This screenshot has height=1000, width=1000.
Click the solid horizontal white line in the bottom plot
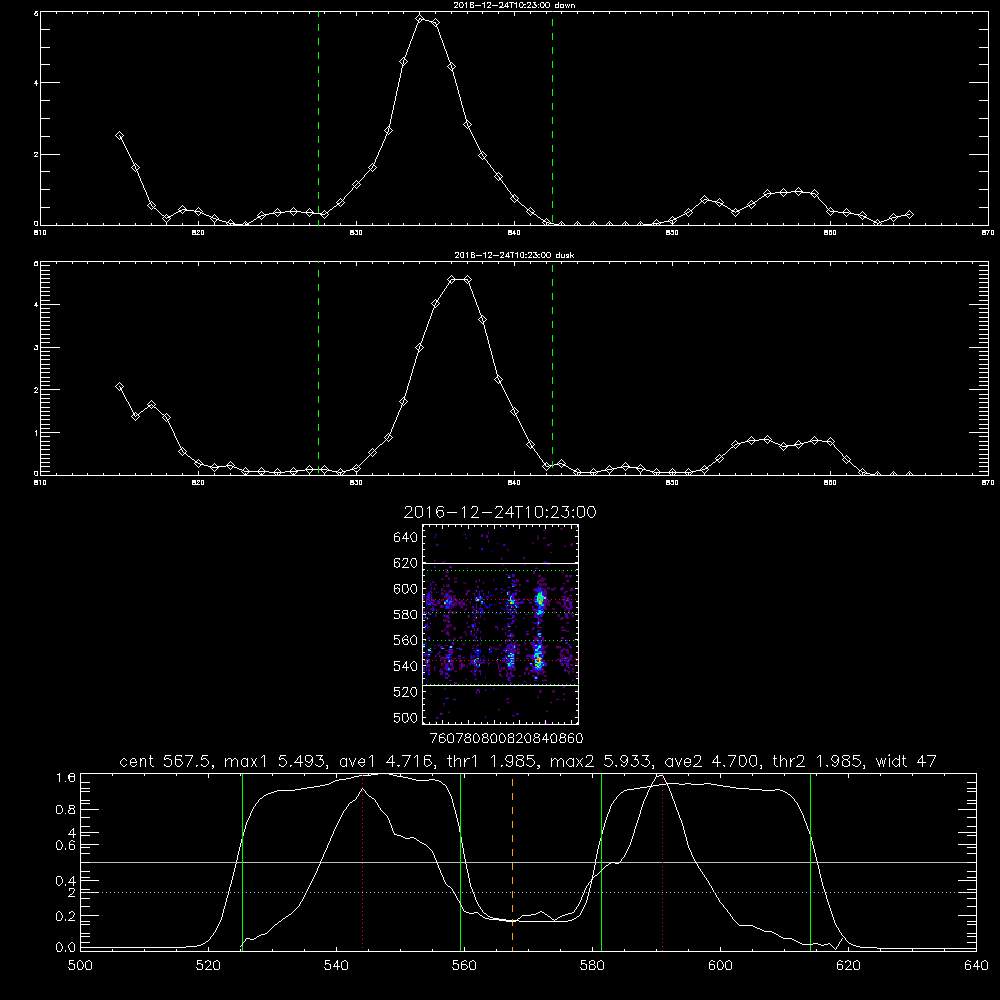pos(528,862)
